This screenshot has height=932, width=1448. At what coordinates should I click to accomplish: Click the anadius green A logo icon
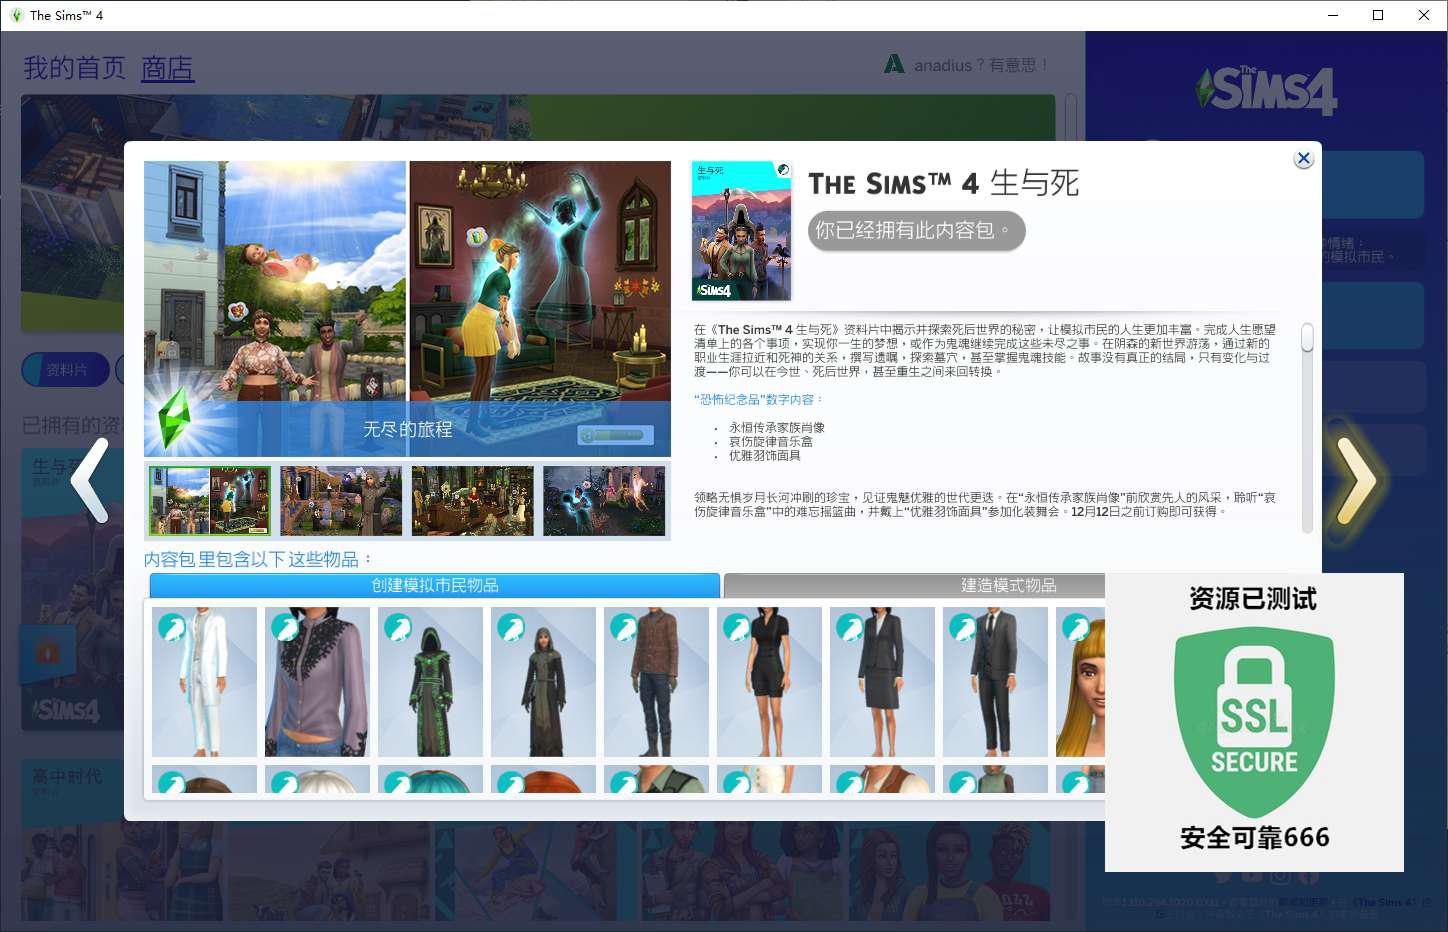894,64
